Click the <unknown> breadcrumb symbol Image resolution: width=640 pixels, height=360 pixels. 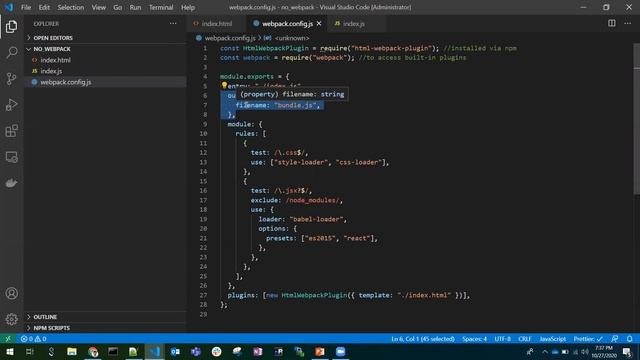(292, 38)
